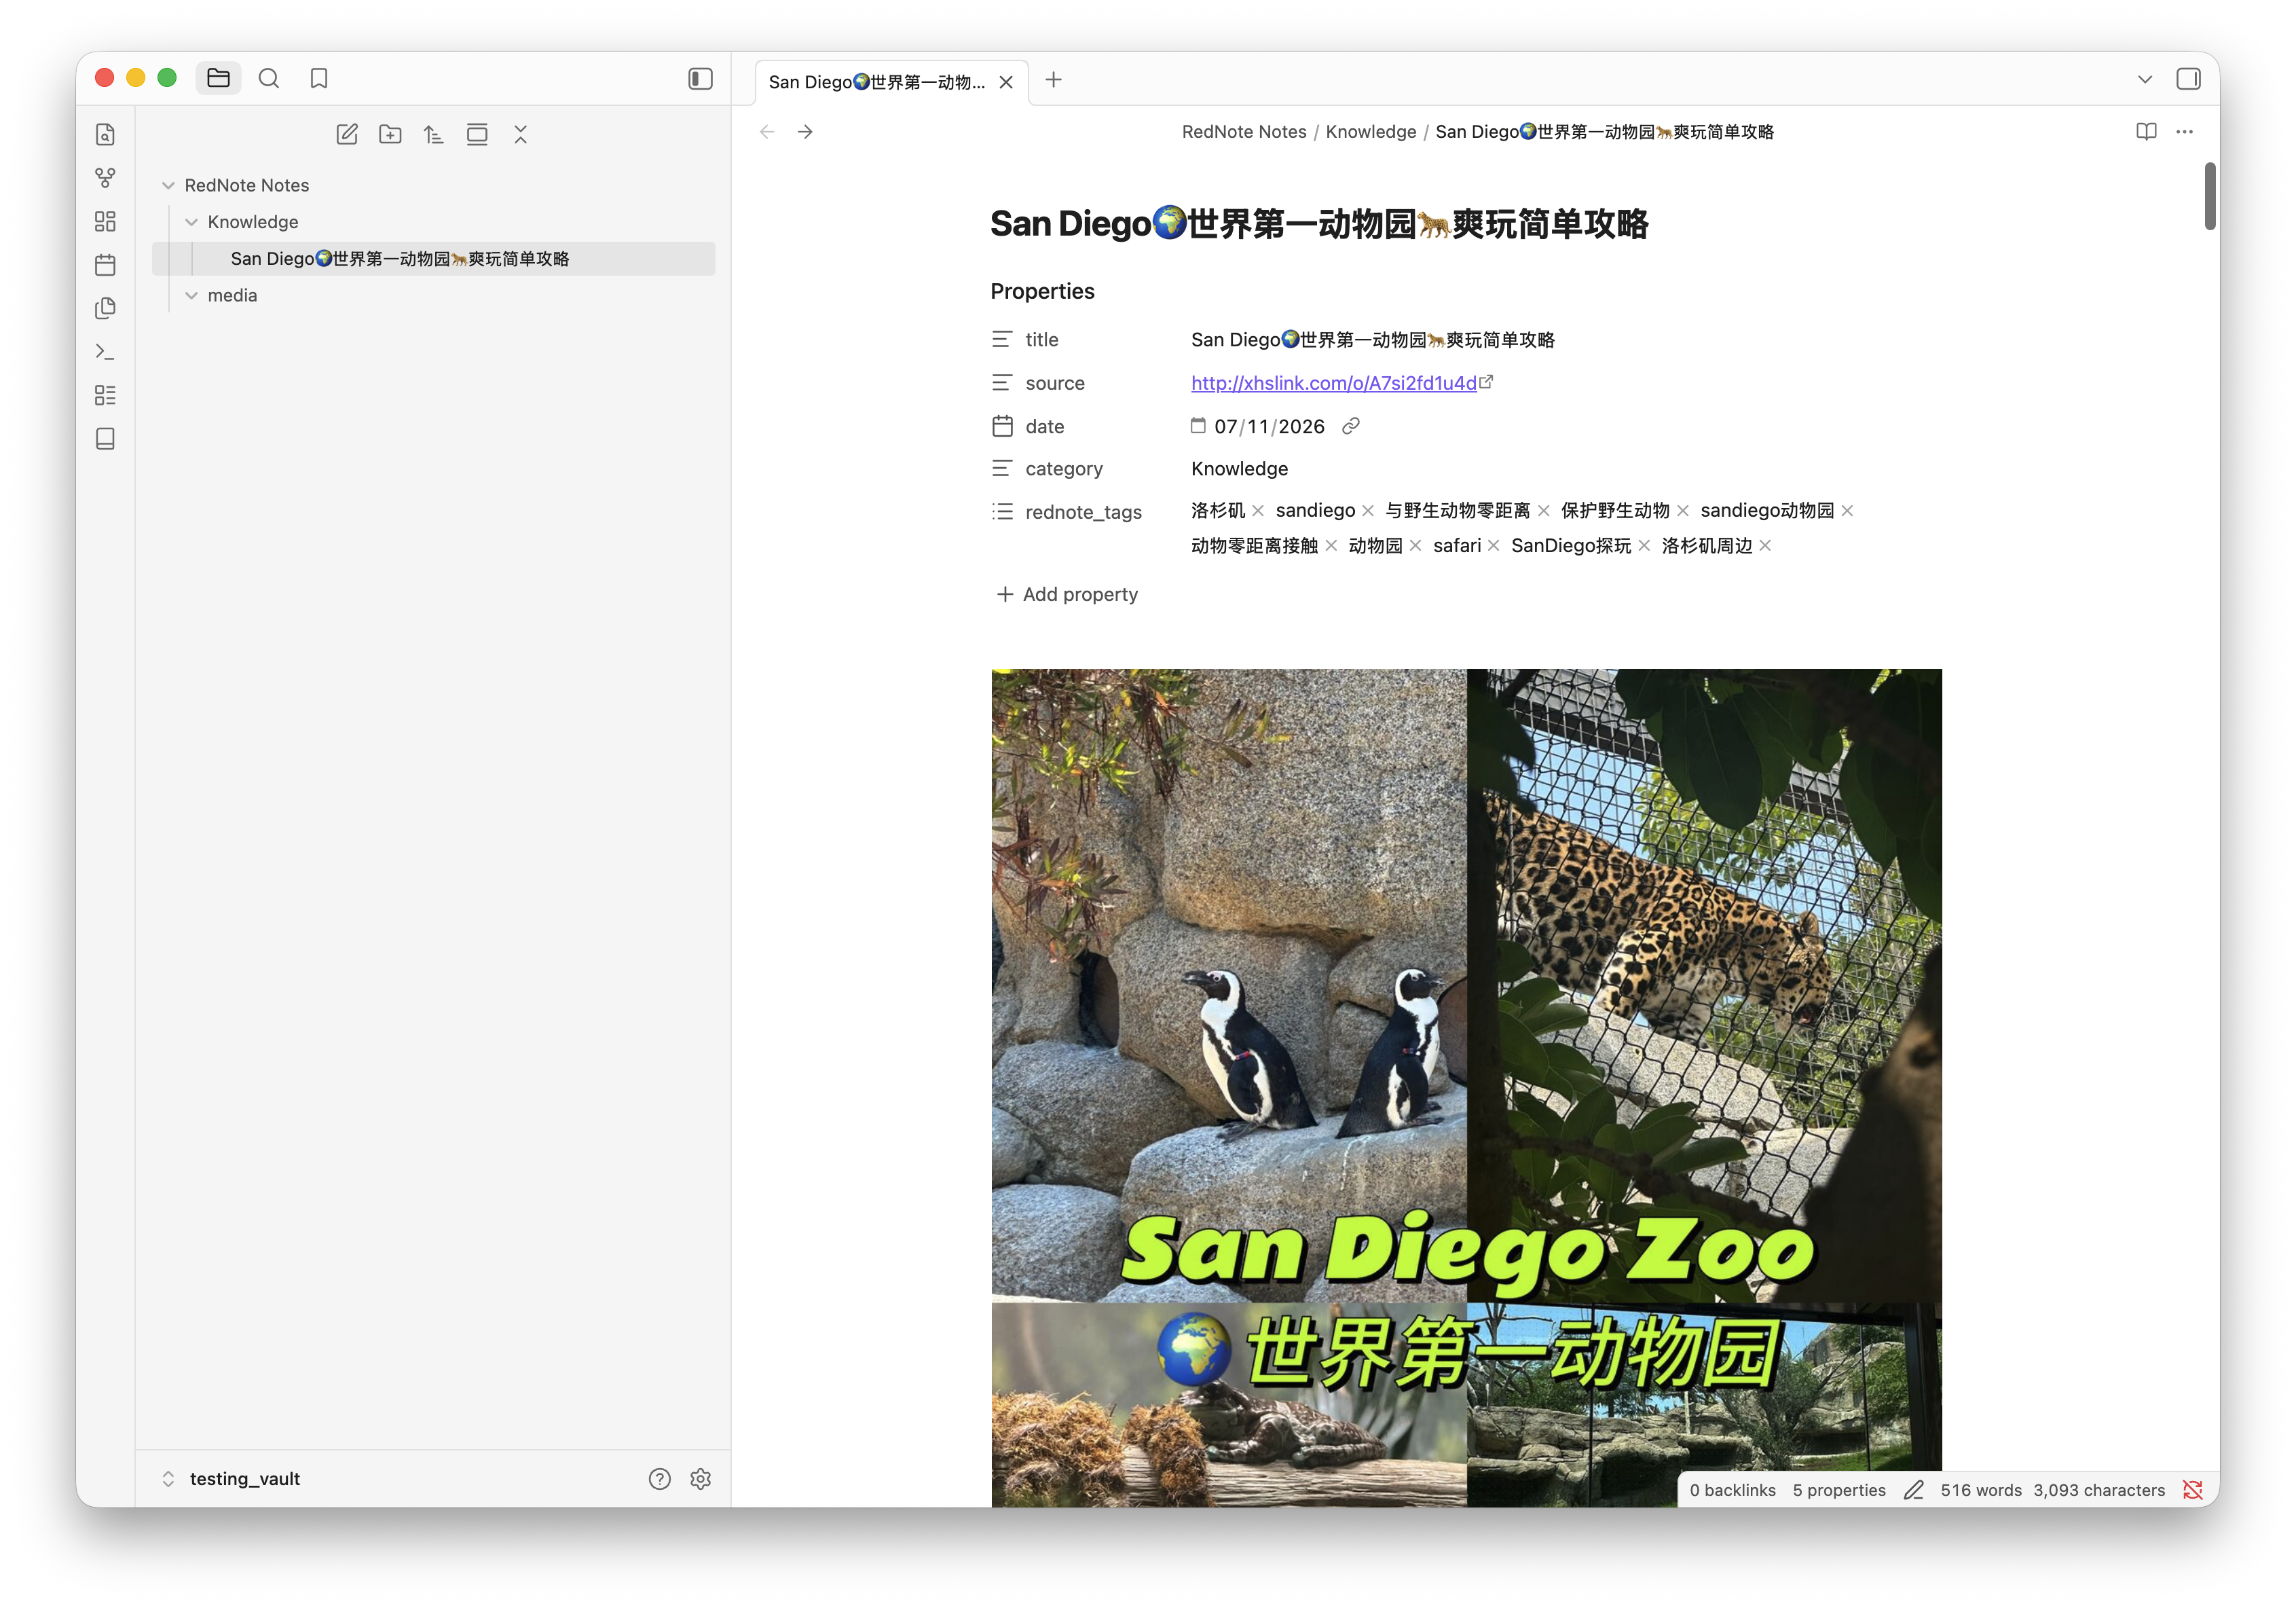Open today's daily note
This screenshot has height=1608, width=2296.
105,265
